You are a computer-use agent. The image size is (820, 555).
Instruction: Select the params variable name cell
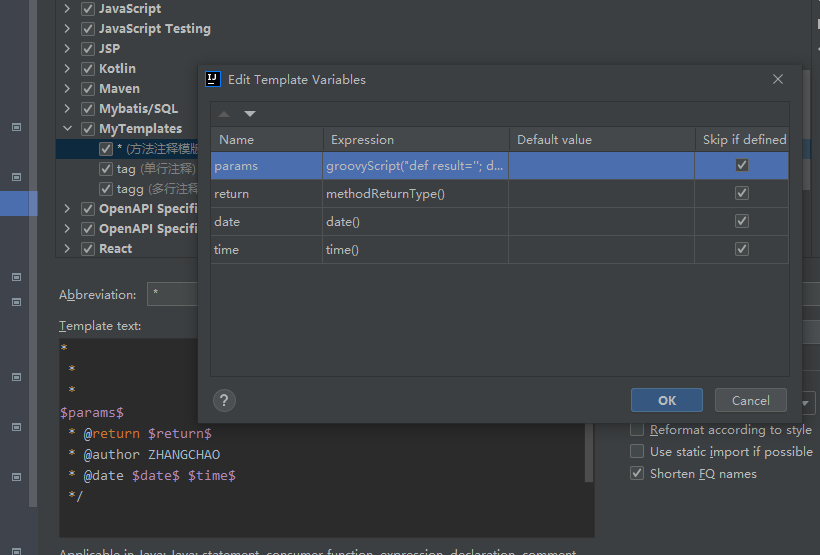pyautogui.click(x=267, y=166)
